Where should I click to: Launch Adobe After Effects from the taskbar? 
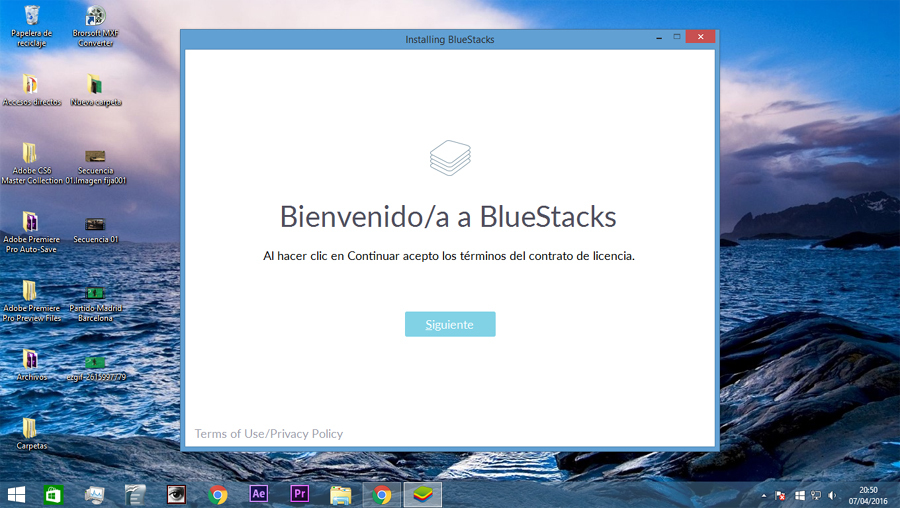tap(258, 494)
